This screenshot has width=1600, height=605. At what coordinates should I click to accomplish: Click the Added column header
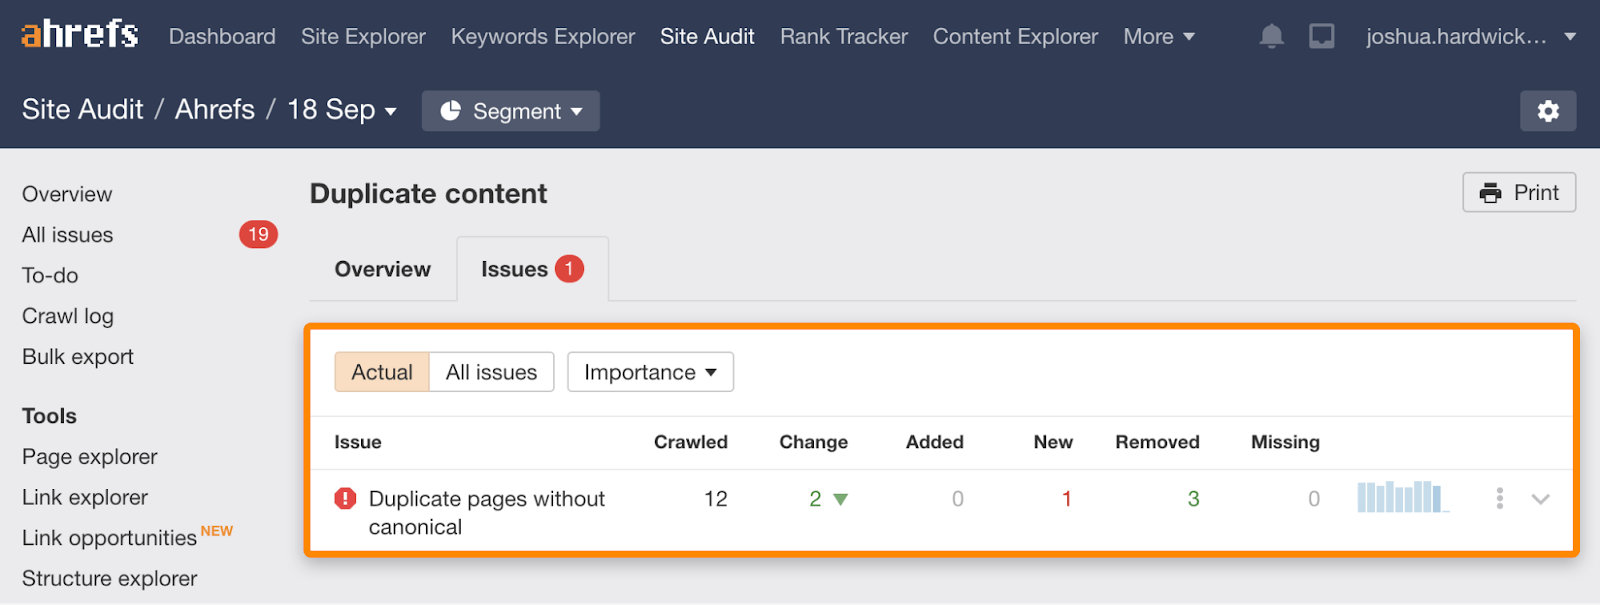coord(935,442)
